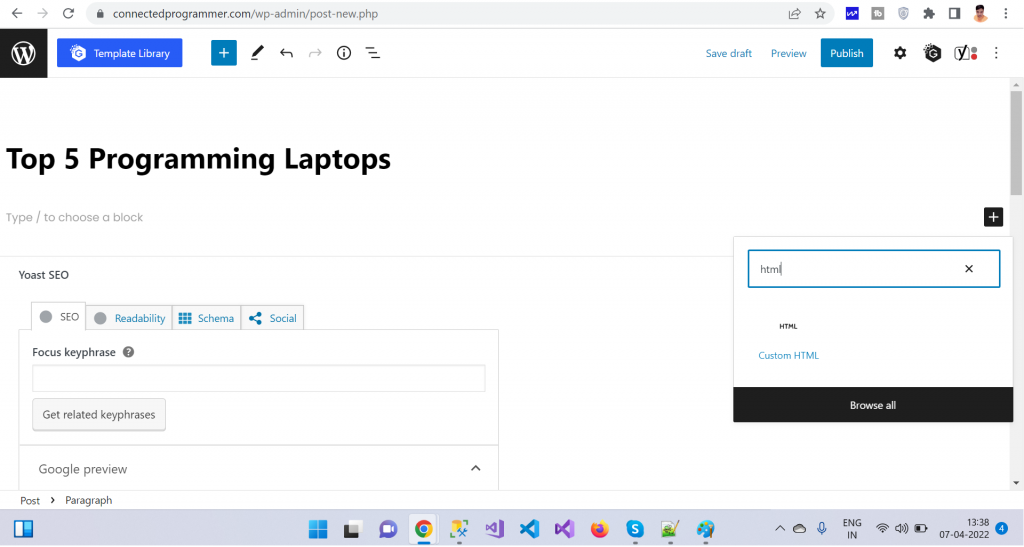Viewport: 1024px width, 547px height.
Task: Switch to the Readability tab
Action: tap(129, 318)
